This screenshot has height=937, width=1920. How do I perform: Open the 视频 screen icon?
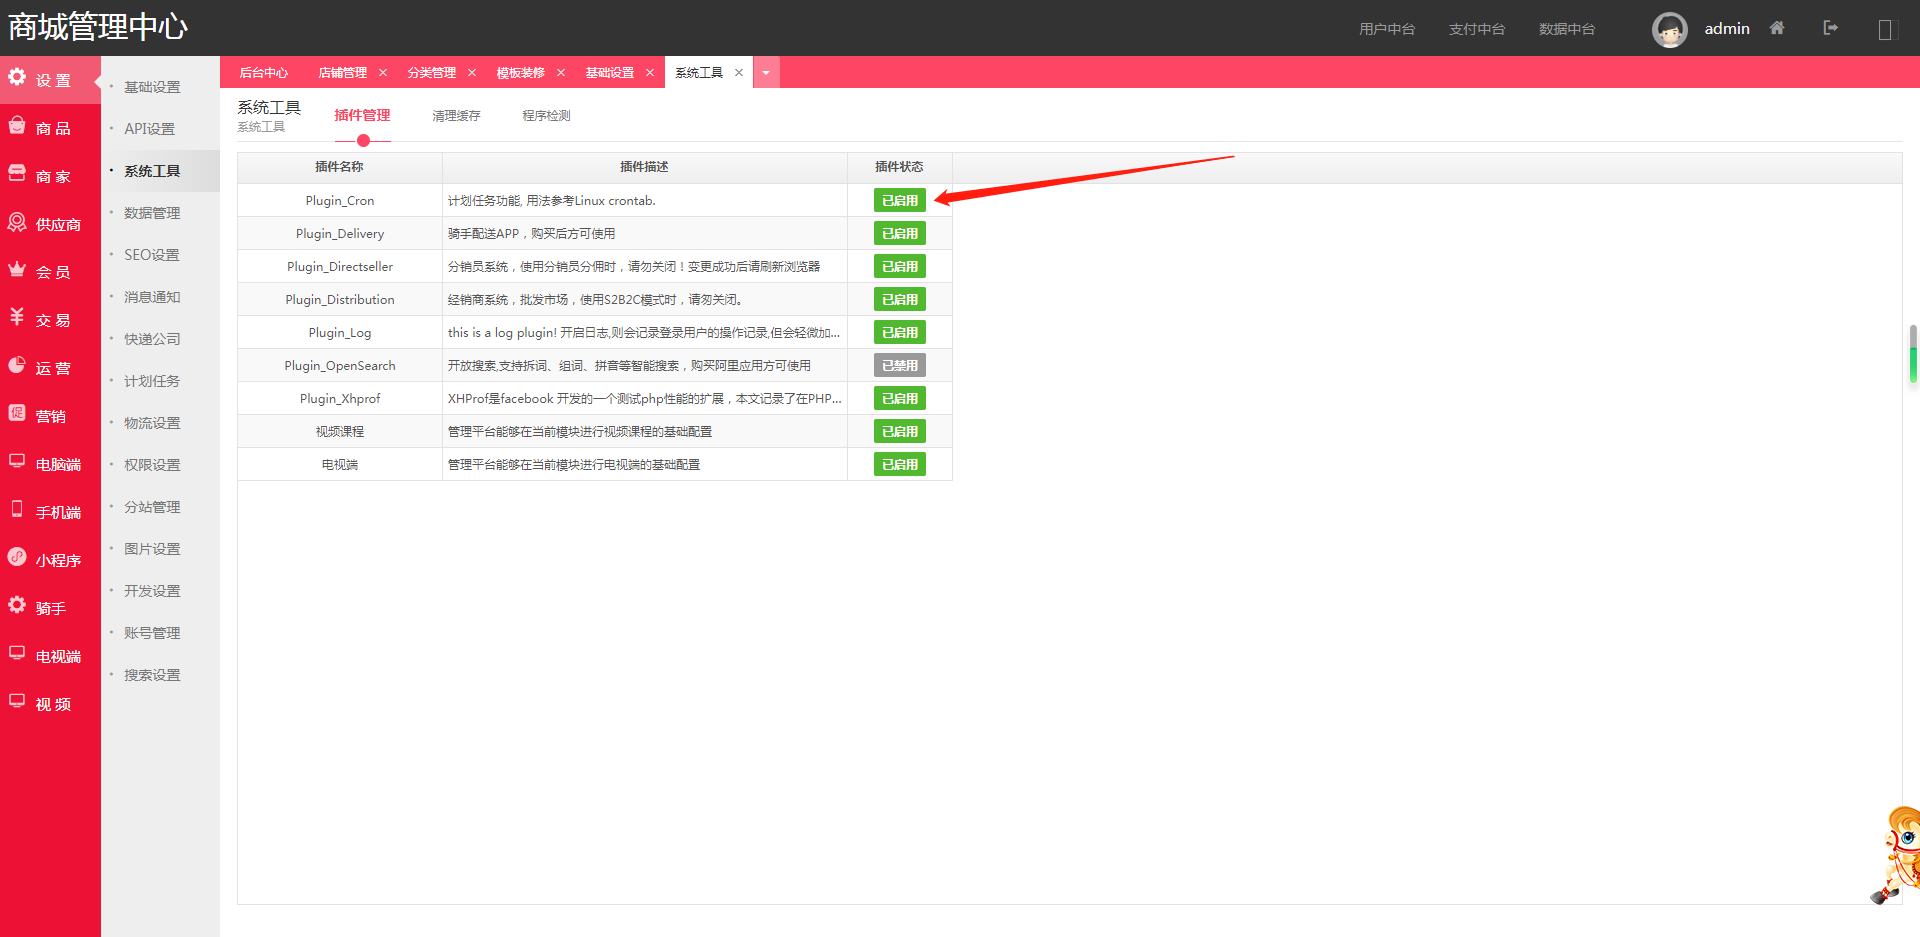[17, 701]
